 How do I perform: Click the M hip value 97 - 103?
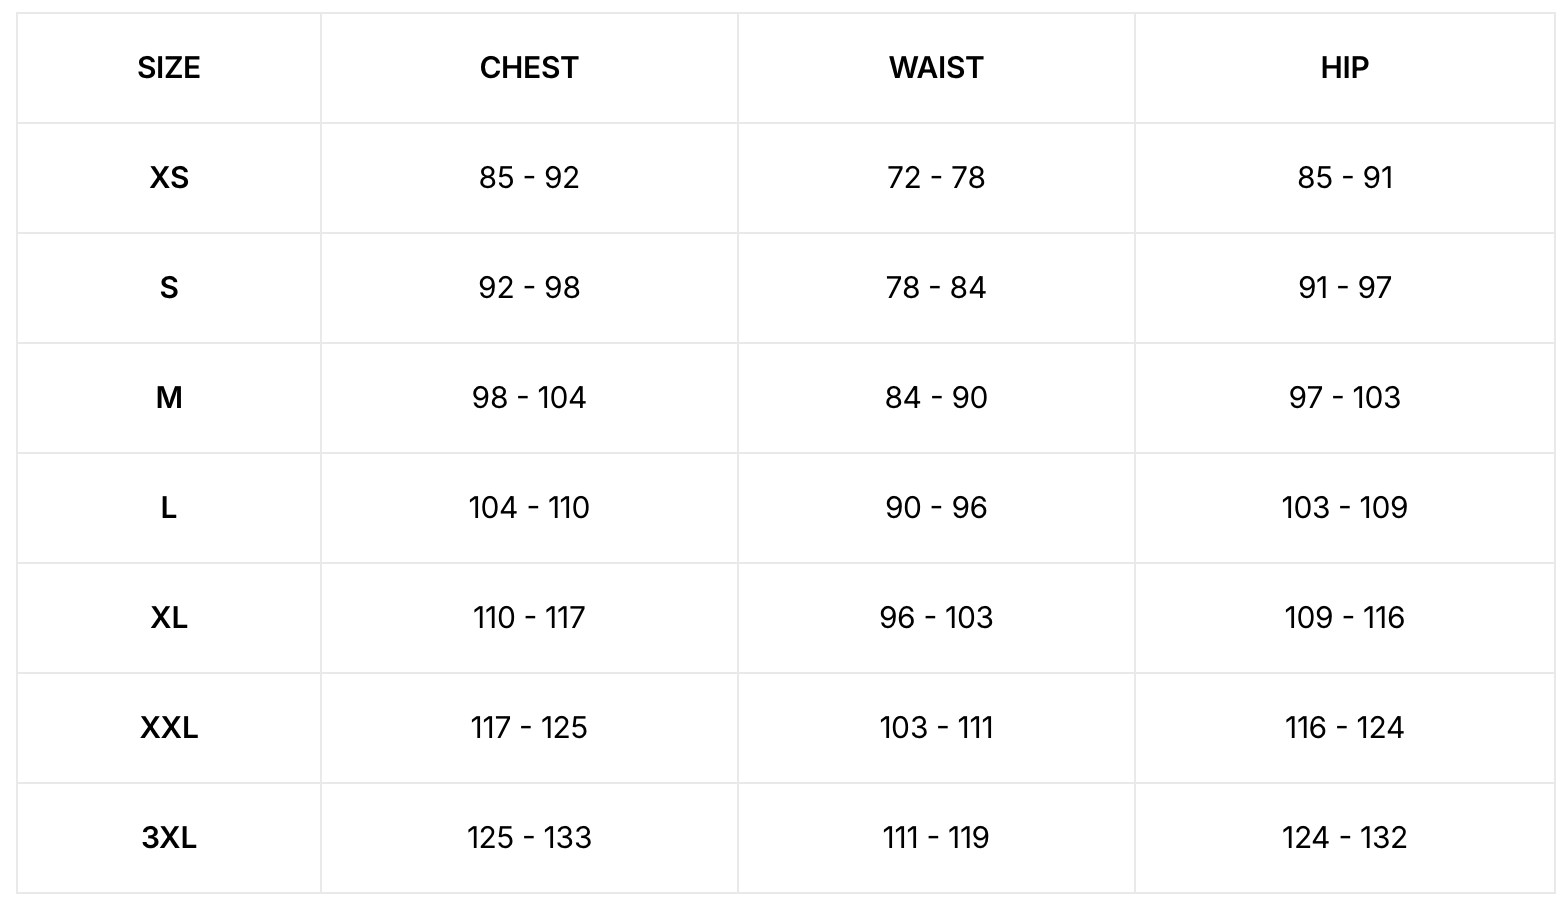pos(1344,398)
